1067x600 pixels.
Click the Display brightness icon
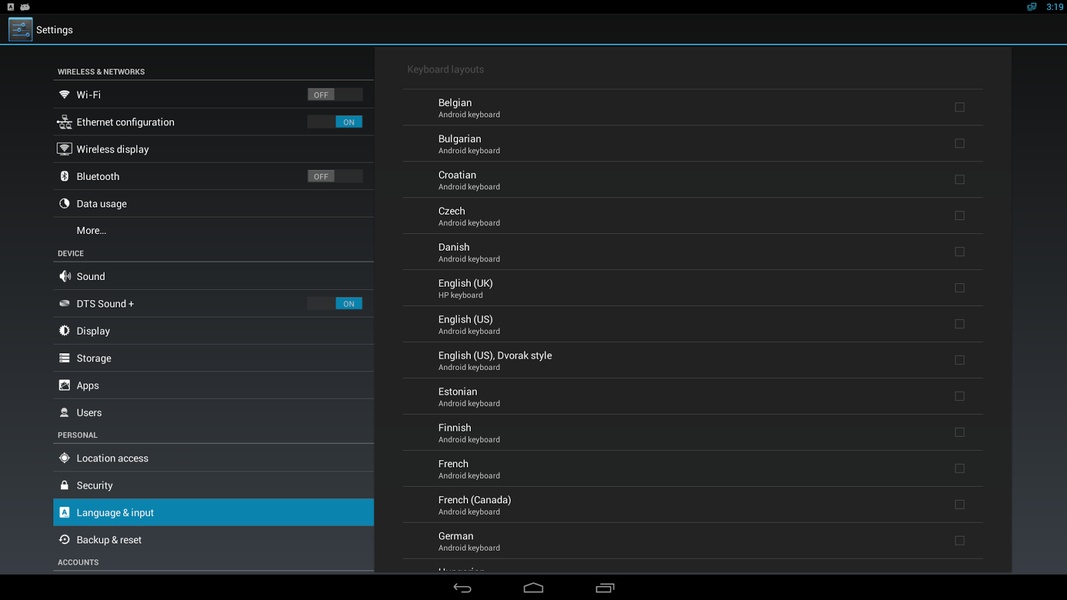[64, 331]
